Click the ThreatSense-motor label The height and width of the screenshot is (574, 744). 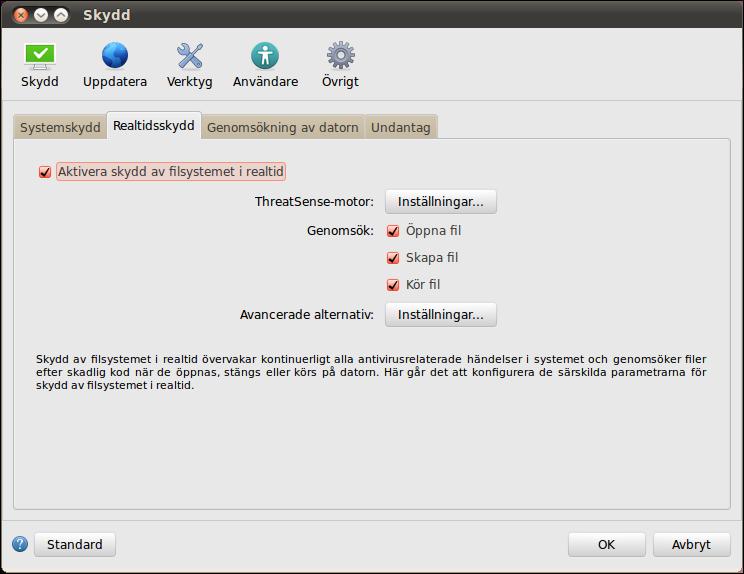pyautogui.click(x=314, y=202)
